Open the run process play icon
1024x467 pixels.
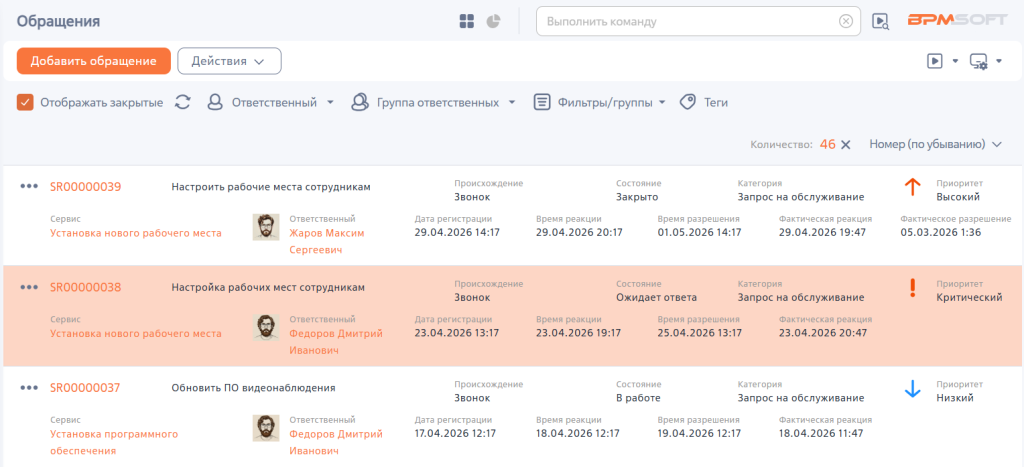click(x=935, y=61)
